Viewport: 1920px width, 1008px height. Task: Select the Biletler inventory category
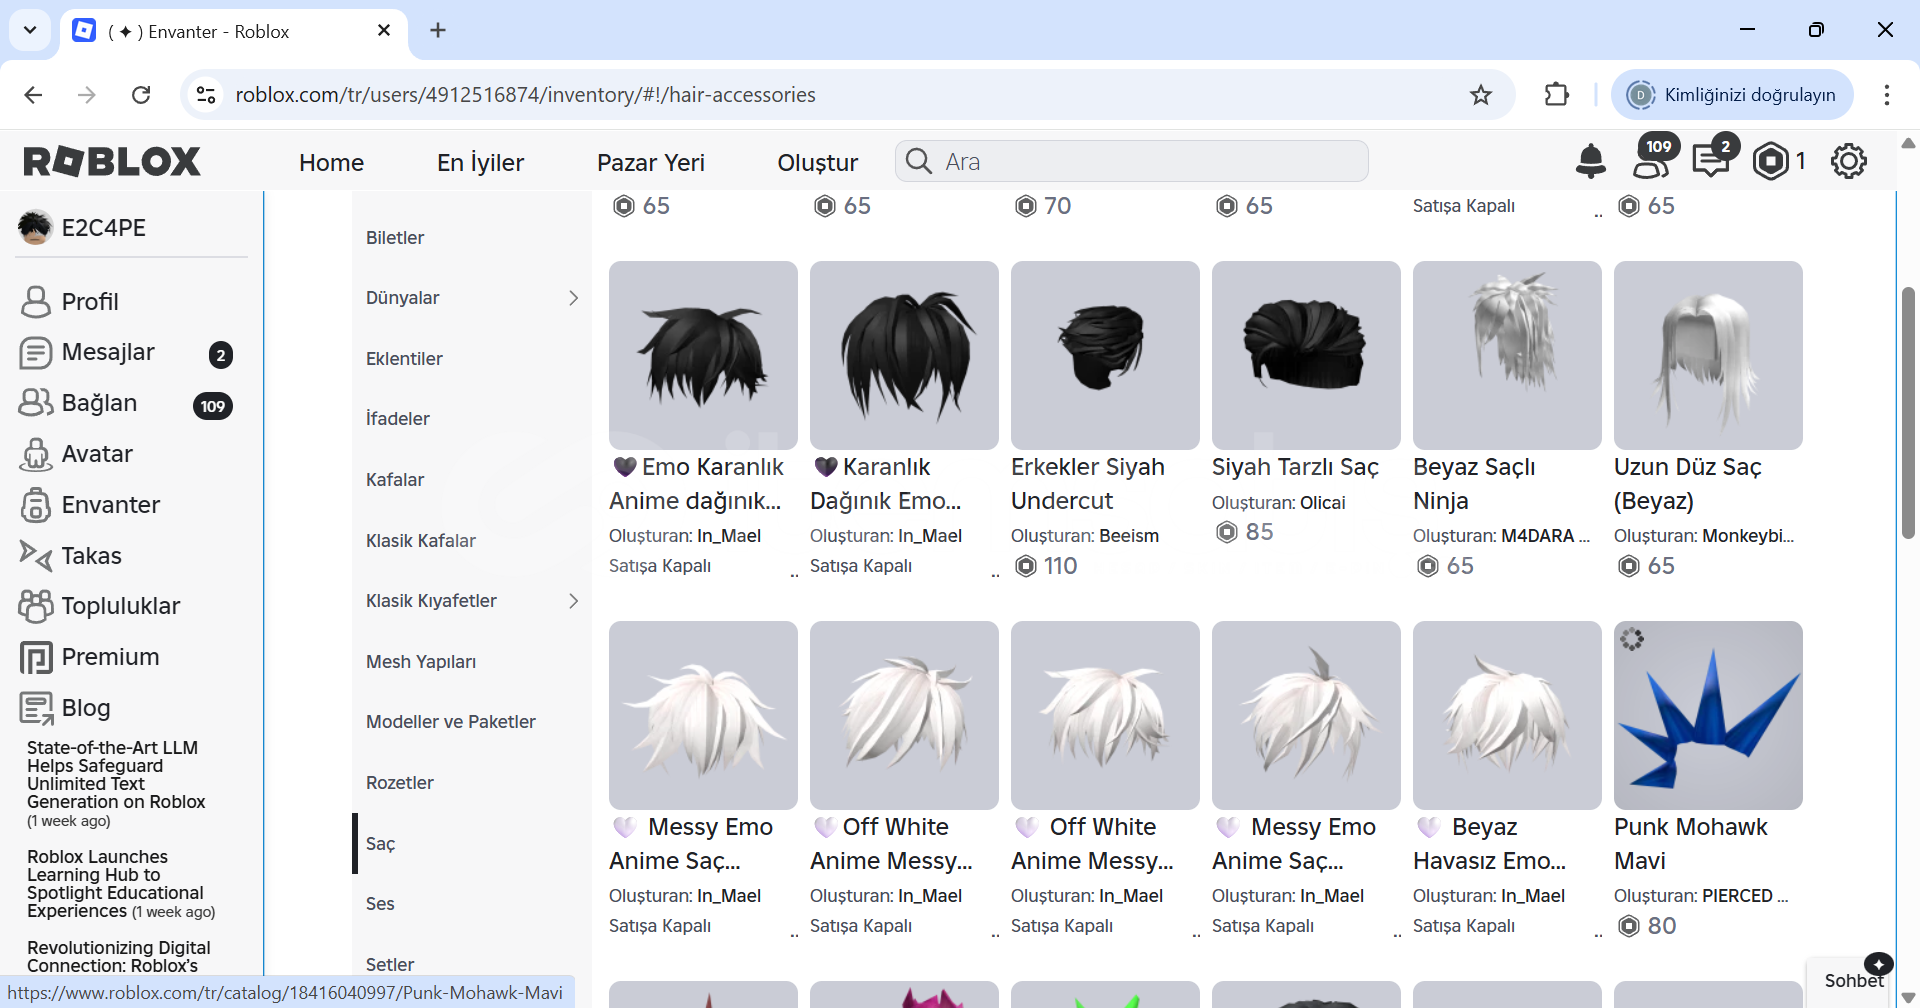tap(472, 238)
